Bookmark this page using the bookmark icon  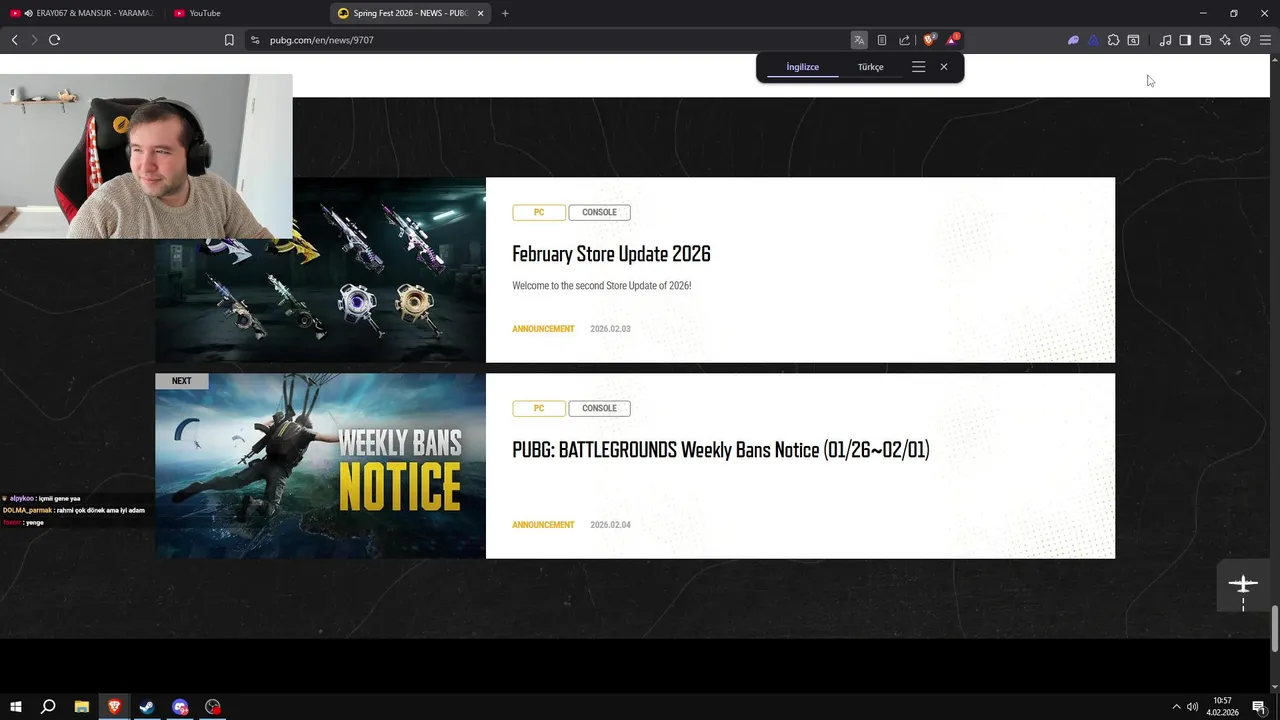[x=229, y=40]
